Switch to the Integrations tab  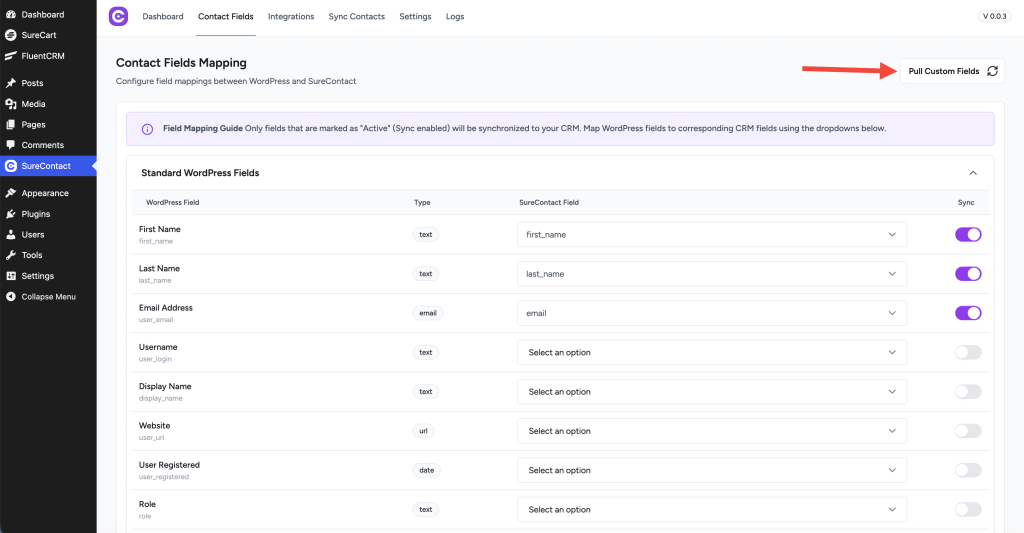tap(291, 17)
